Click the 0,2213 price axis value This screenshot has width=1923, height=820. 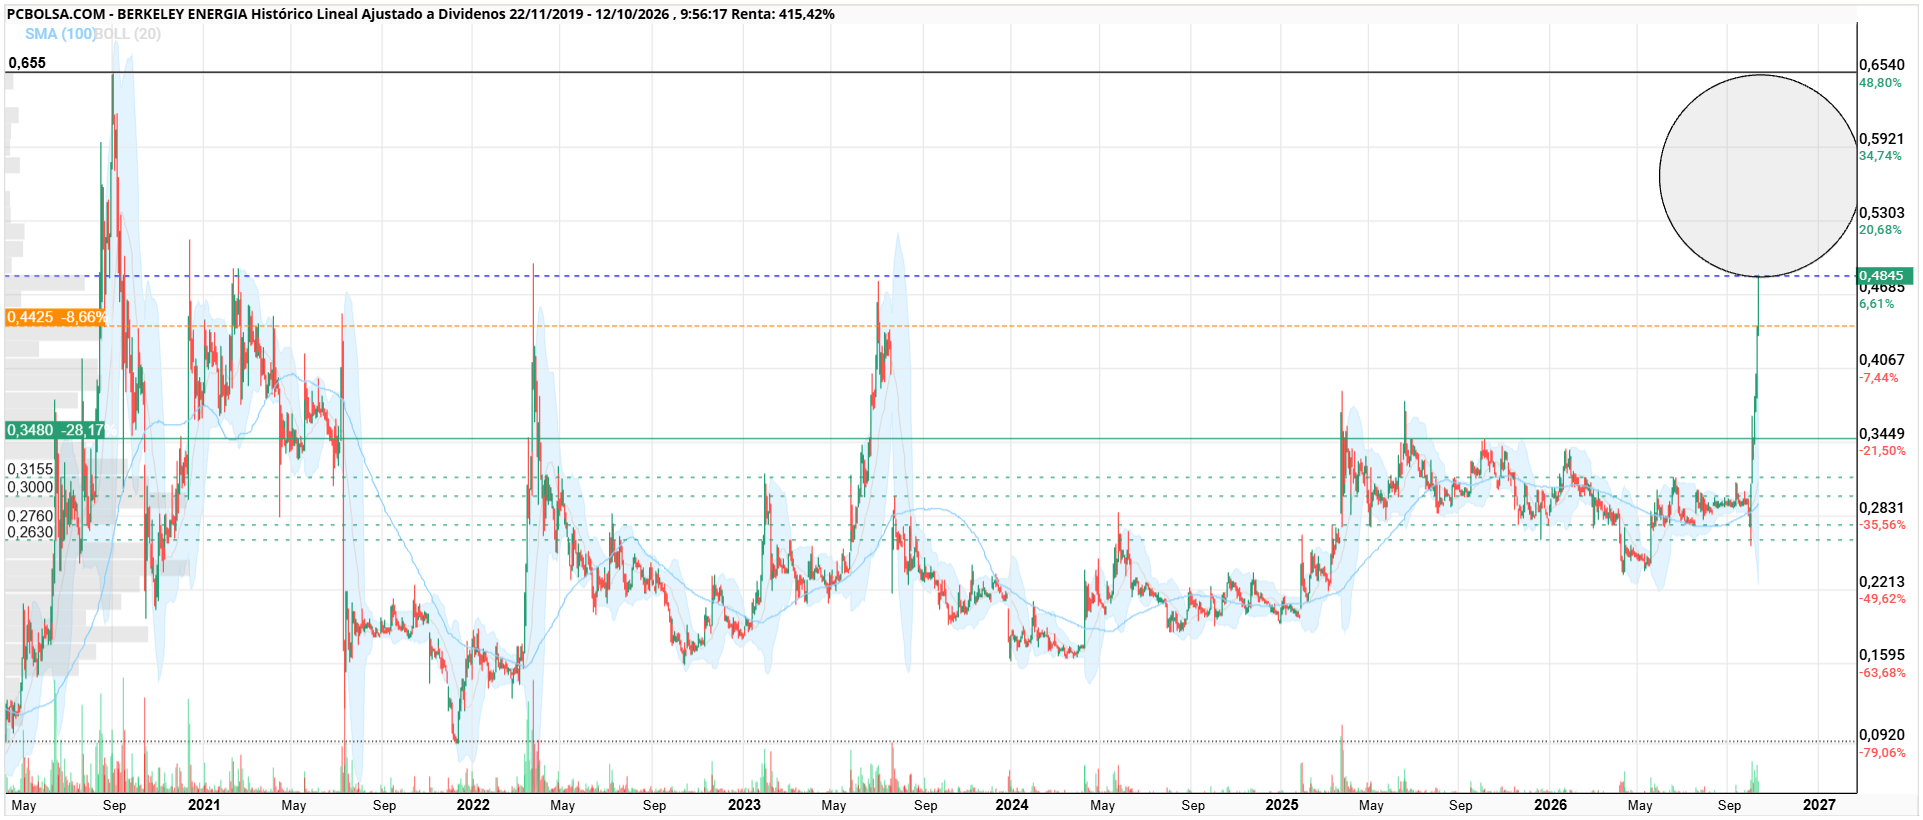[x=1882, y=582]
